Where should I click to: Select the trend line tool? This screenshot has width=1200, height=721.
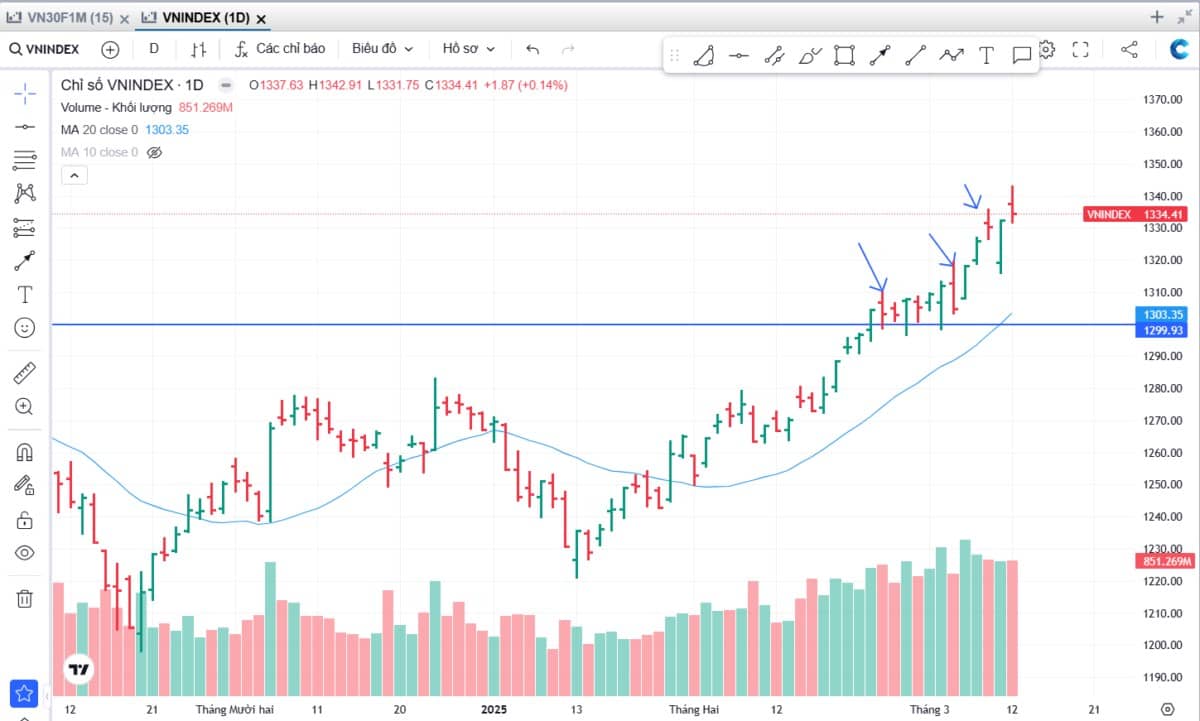click(x=915, y=56)
